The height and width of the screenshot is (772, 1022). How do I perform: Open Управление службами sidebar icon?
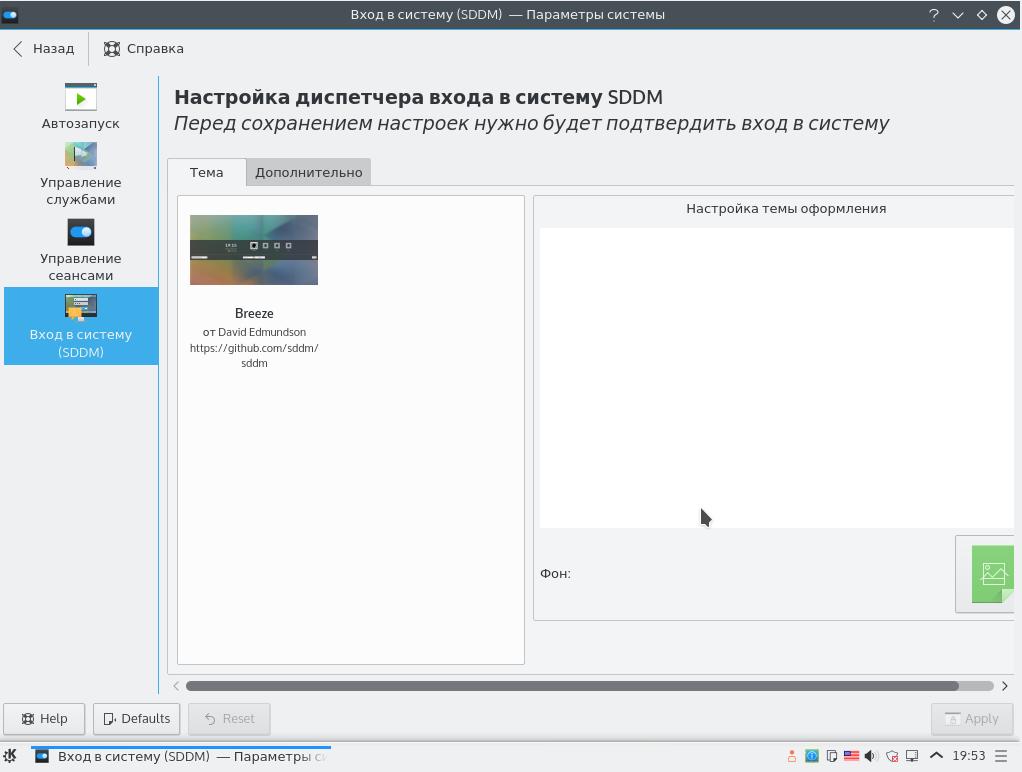(x=81, y=155)
